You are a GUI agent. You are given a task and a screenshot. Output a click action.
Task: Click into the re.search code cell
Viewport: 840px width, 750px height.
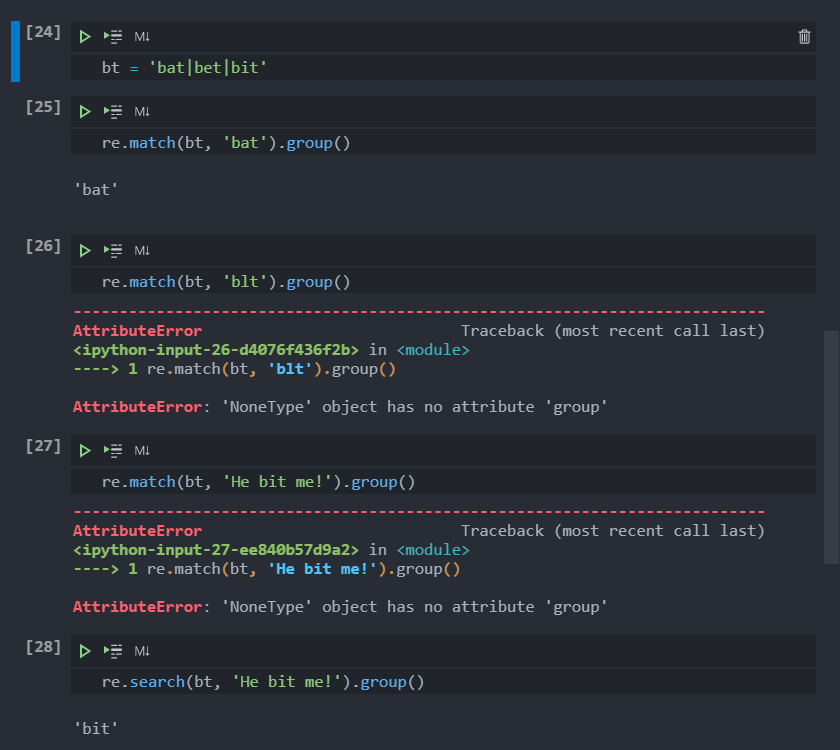pyautogui.click(x=443, y=681)
